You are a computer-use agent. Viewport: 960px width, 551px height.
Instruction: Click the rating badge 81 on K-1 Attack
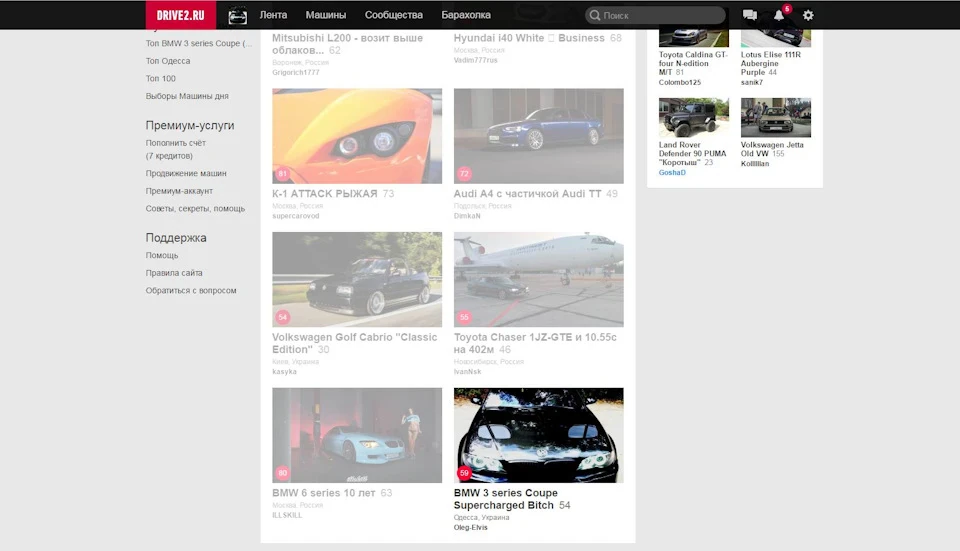coord(282,174)
